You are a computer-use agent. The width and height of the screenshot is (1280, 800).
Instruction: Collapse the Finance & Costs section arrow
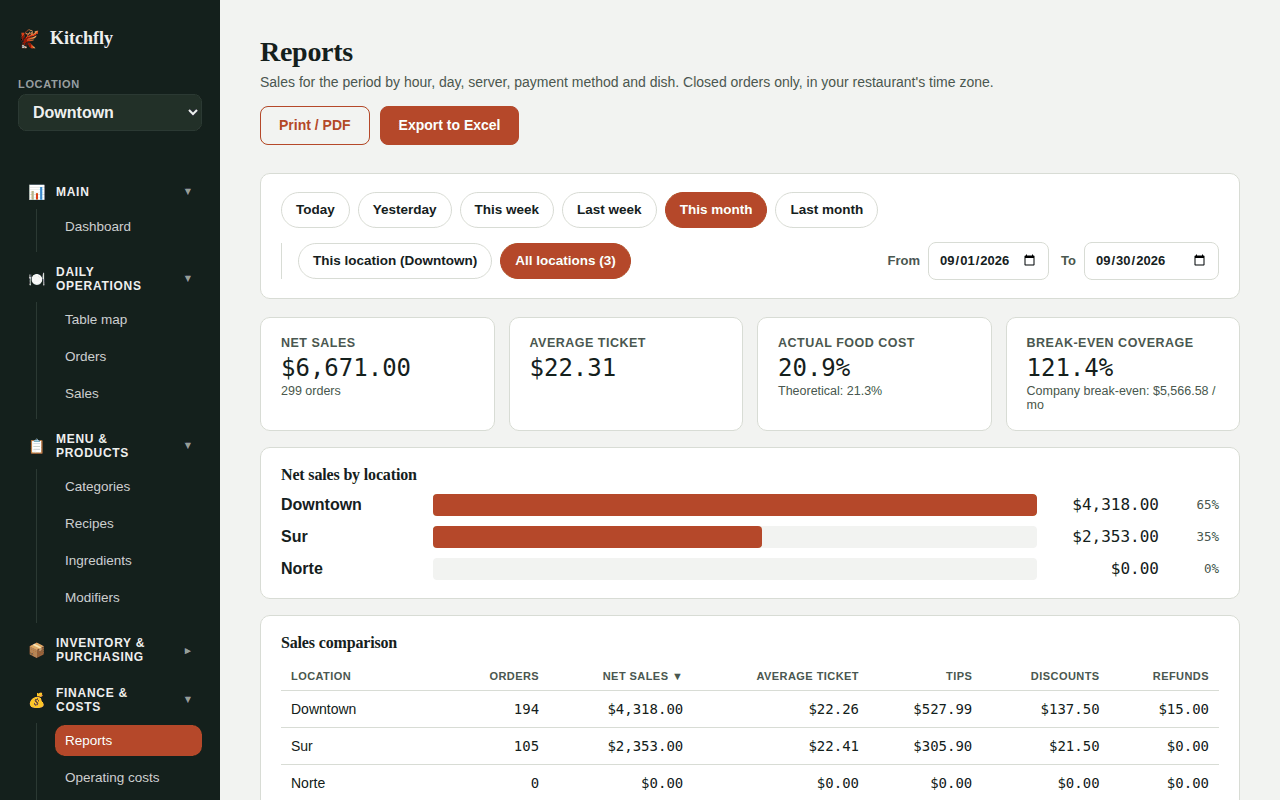[x=188, y=699]
